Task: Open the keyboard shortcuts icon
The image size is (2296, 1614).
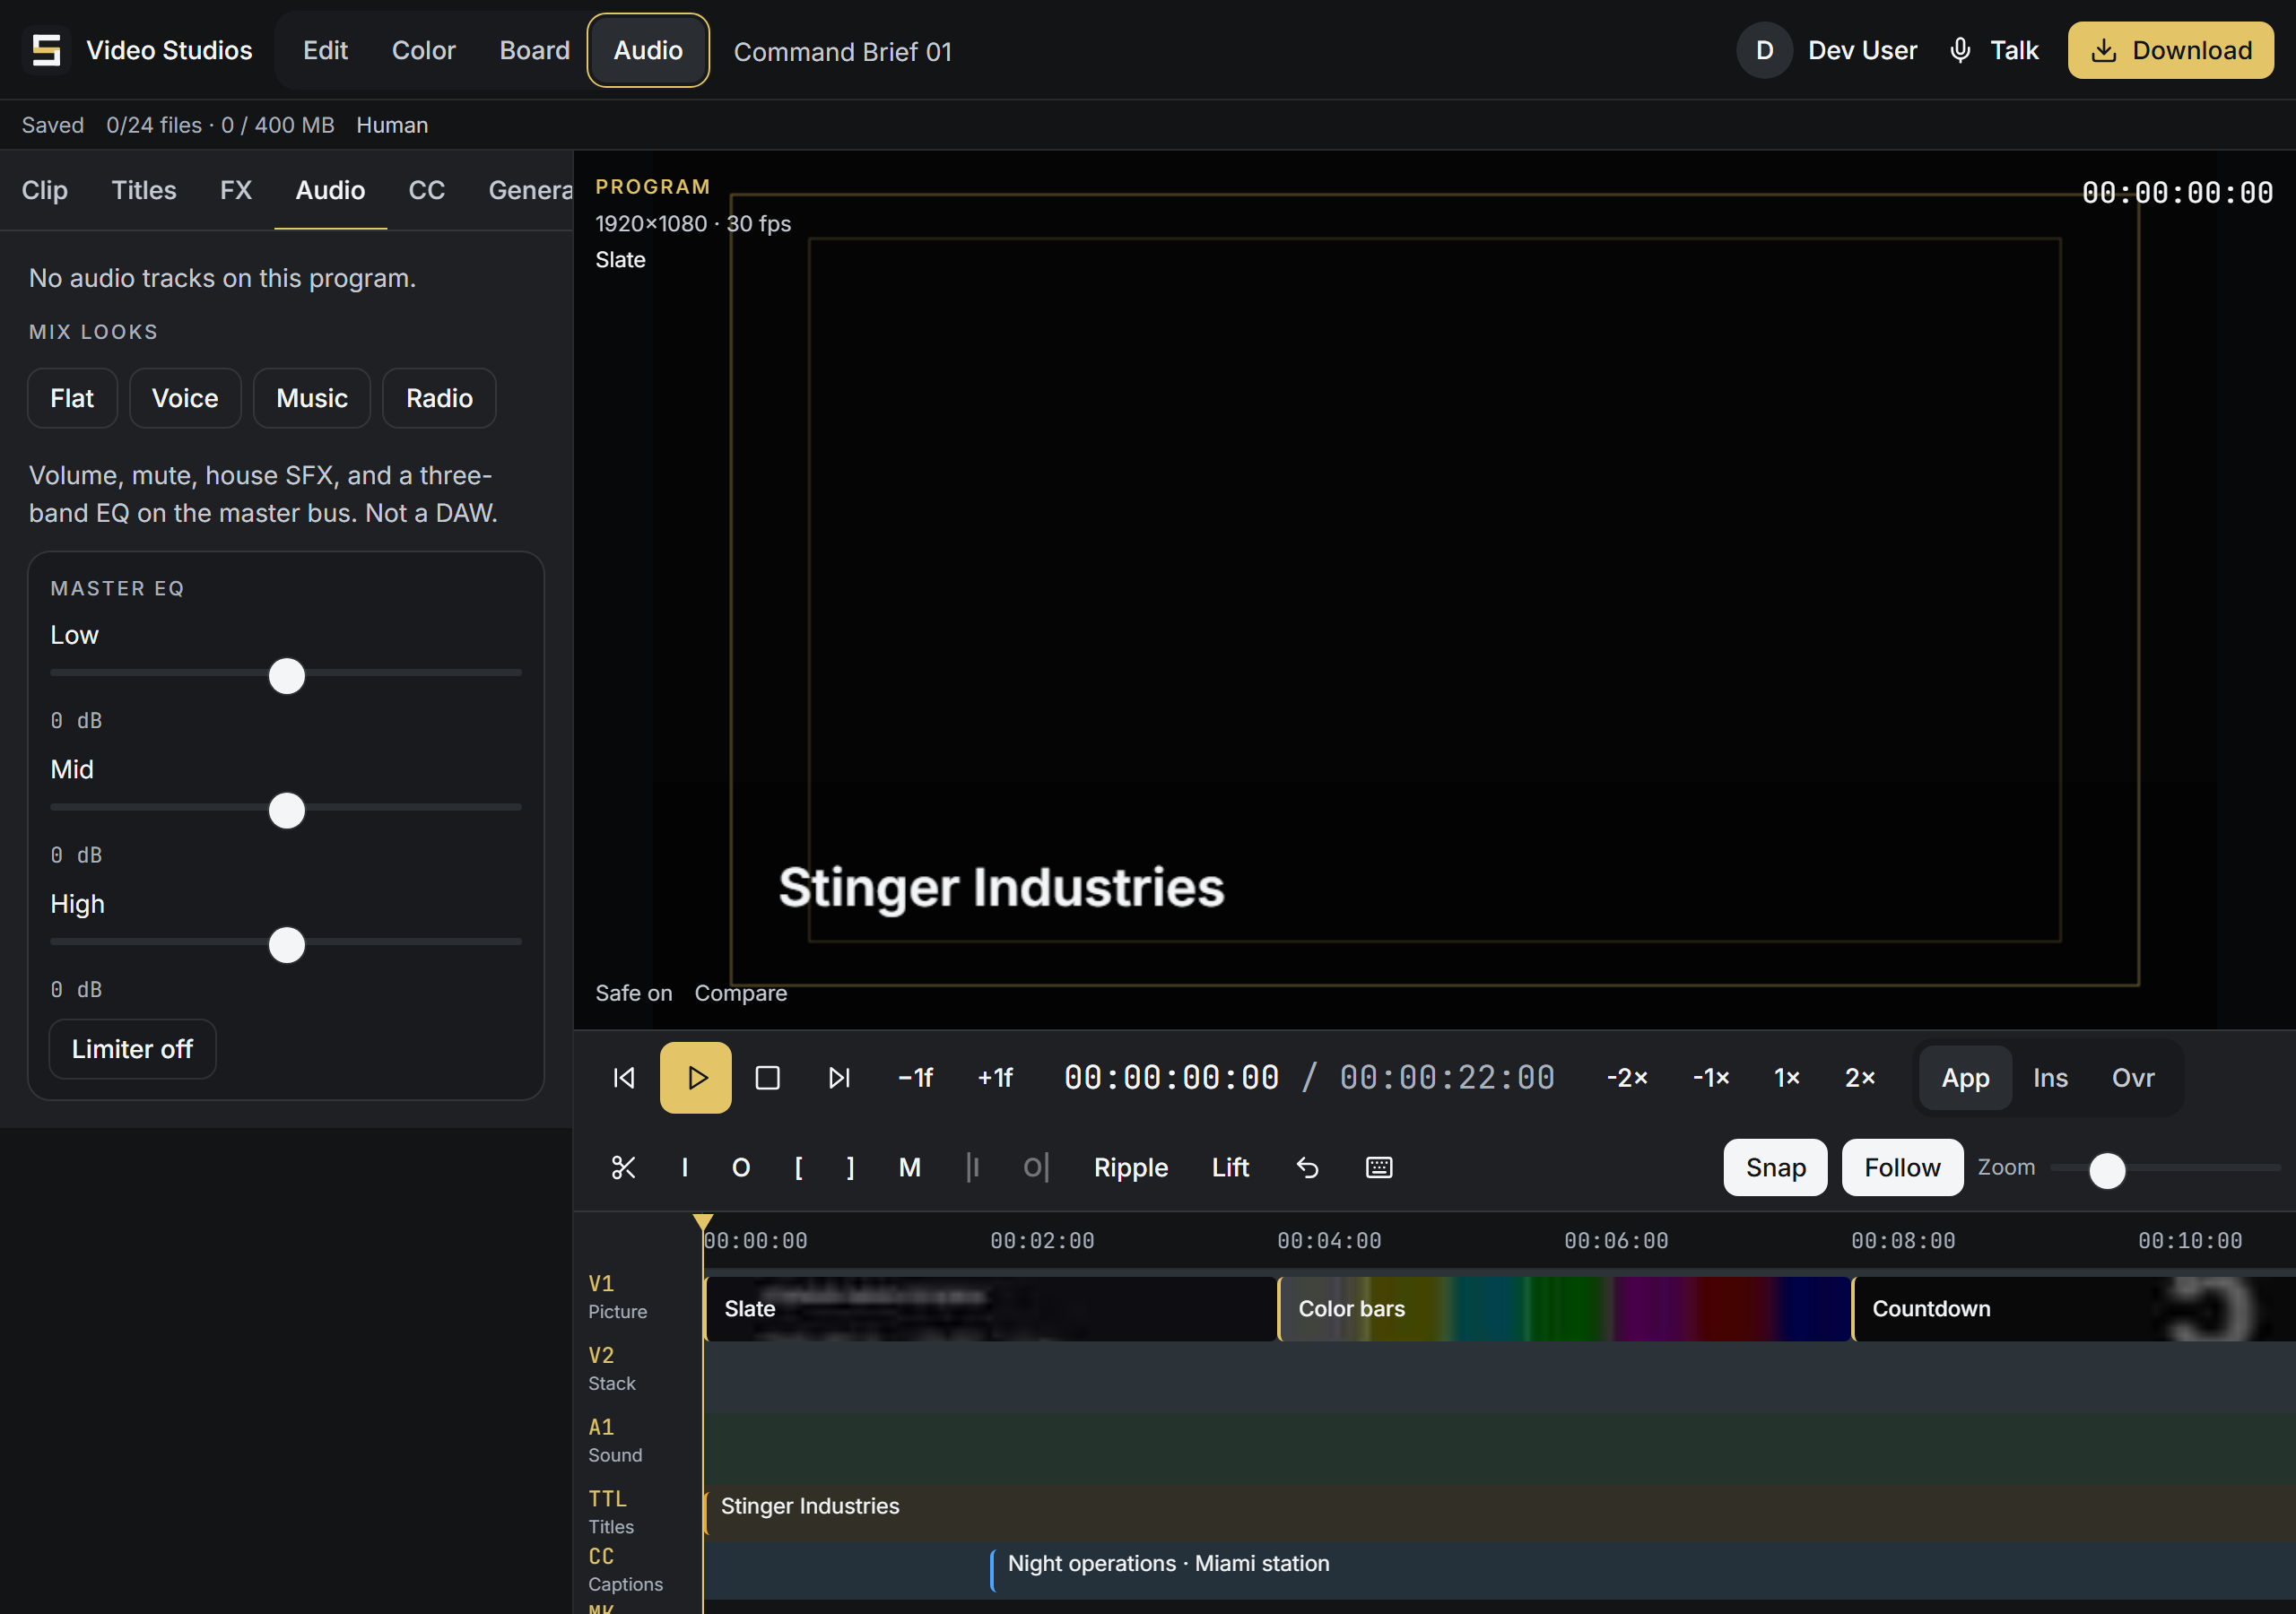Action: pos(1379,1167)
